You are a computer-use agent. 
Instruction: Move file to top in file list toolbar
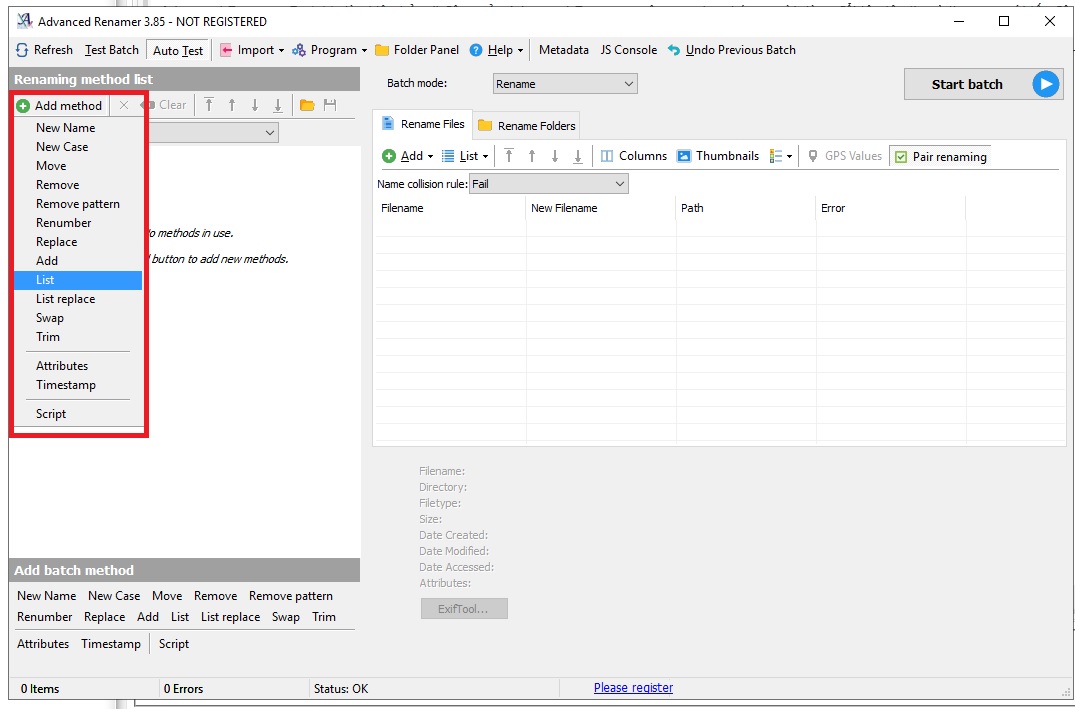pyautogui.click(x=509, y=156)
